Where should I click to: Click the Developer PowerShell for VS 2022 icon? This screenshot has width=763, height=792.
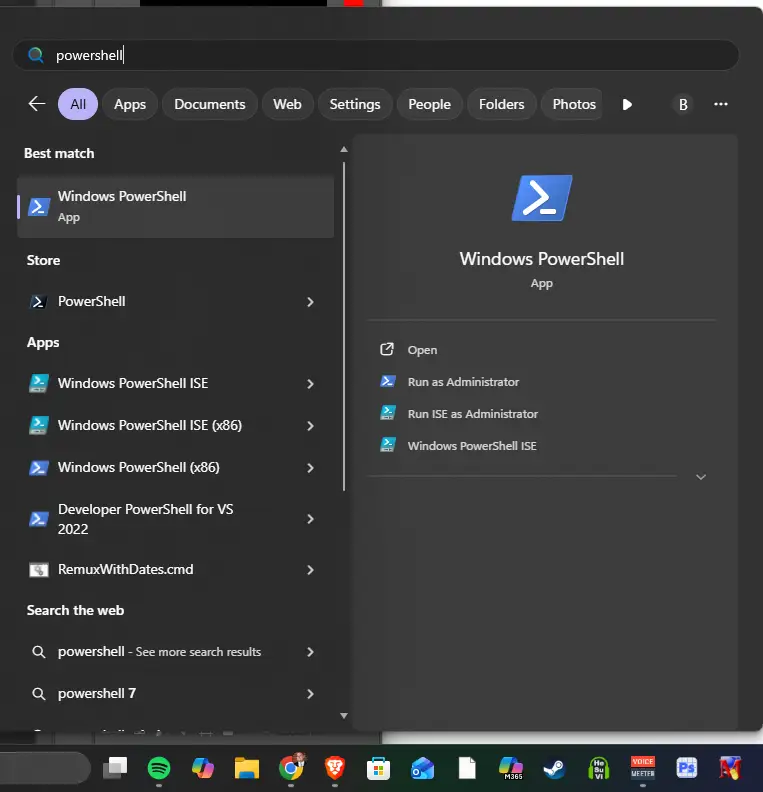(x=39, y=519)
